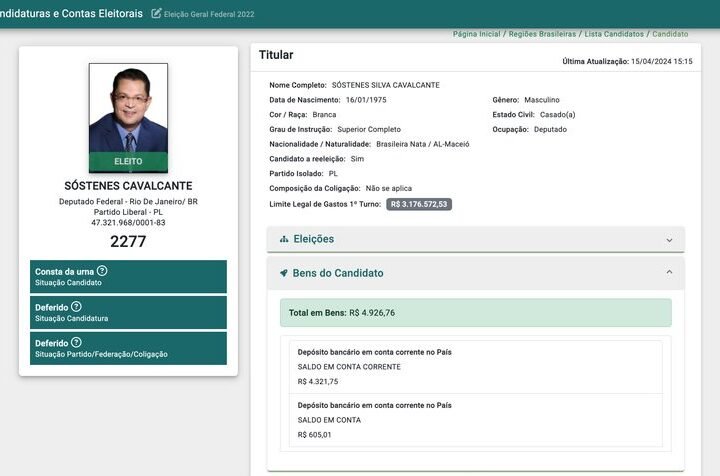
Task: Open help icon beside Deferido Situação Candidatura
Action: (76, 307)
